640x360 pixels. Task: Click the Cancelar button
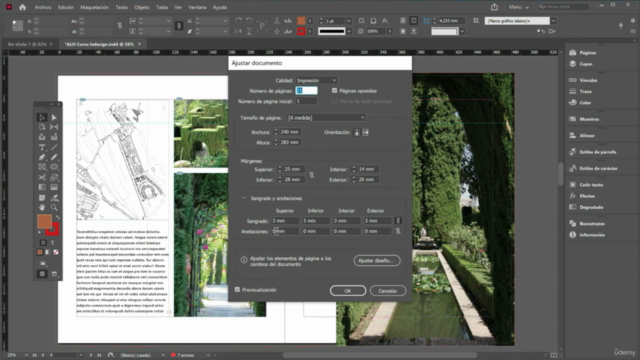point(388,291)
